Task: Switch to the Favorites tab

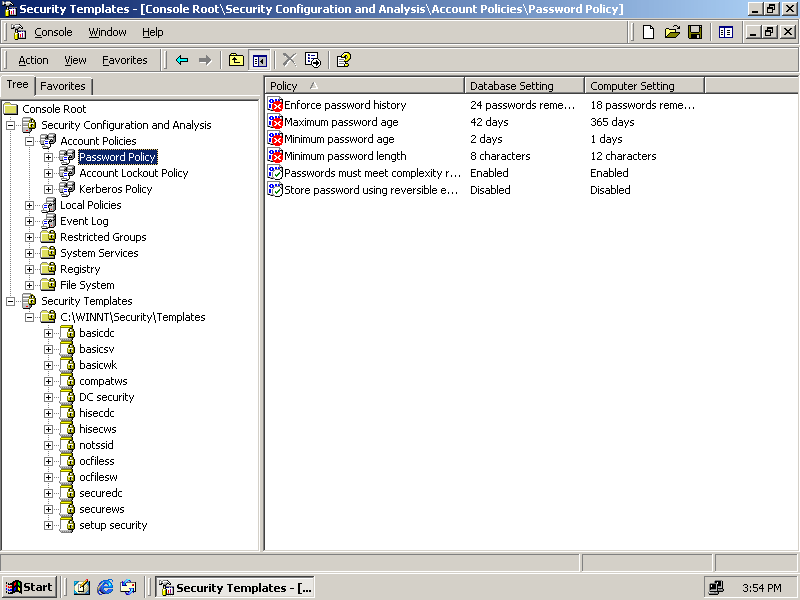Action: point(62,86)
